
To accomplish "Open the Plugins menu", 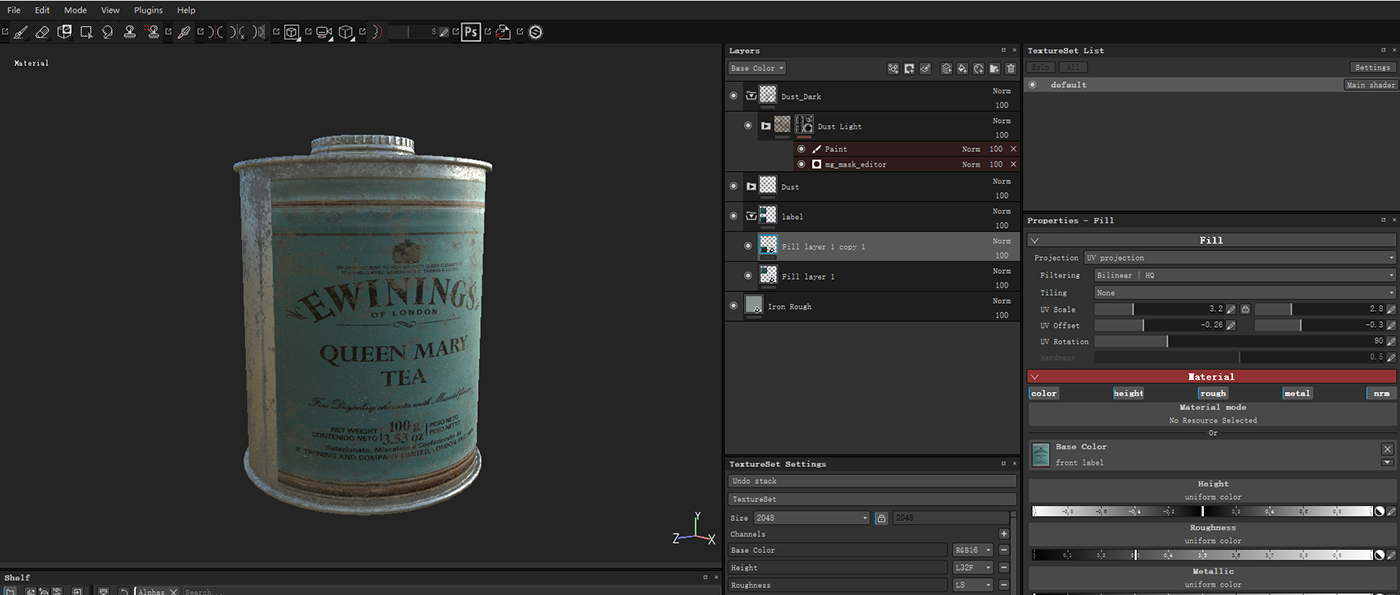I will click(148, 10).
